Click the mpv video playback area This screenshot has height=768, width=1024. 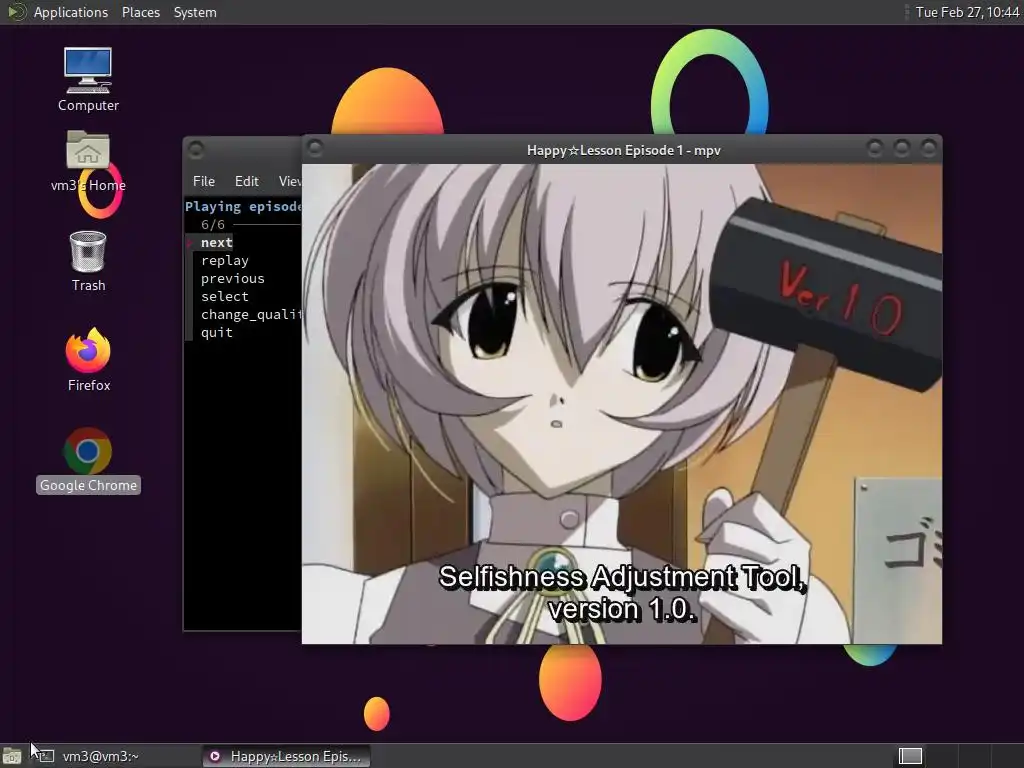click(x=622, y=404)
